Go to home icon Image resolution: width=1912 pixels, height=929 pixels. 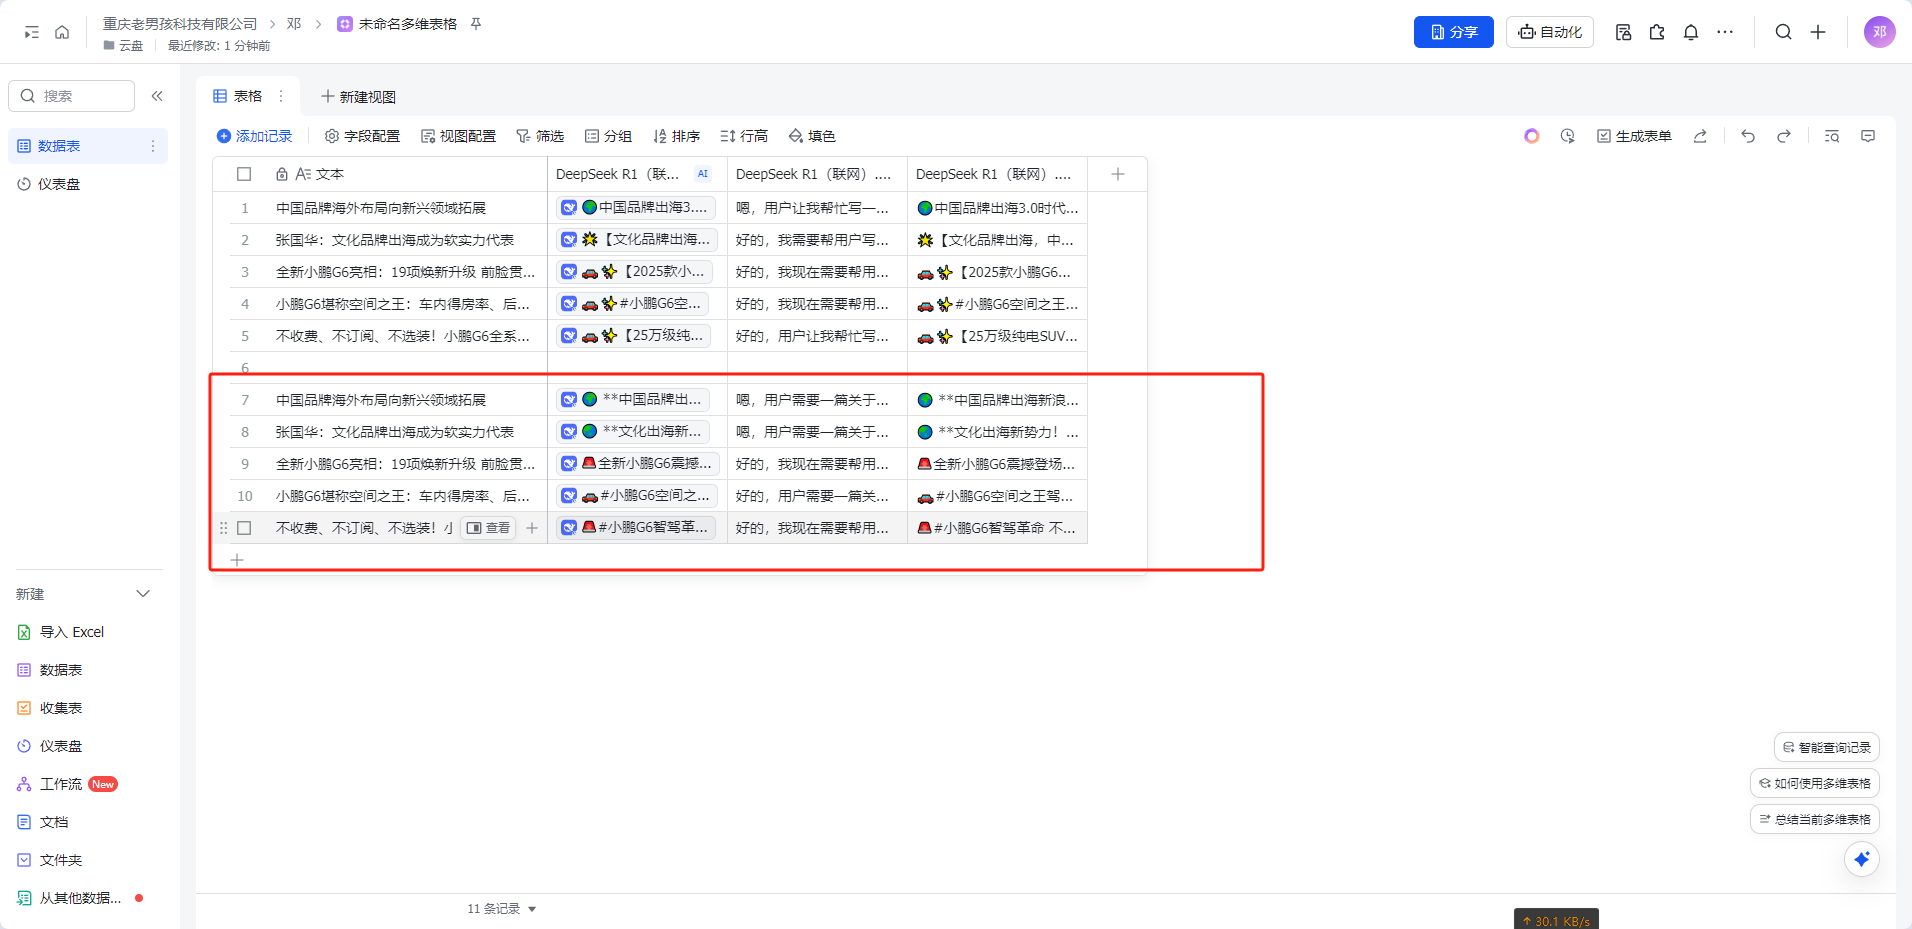tap(62, 32)
